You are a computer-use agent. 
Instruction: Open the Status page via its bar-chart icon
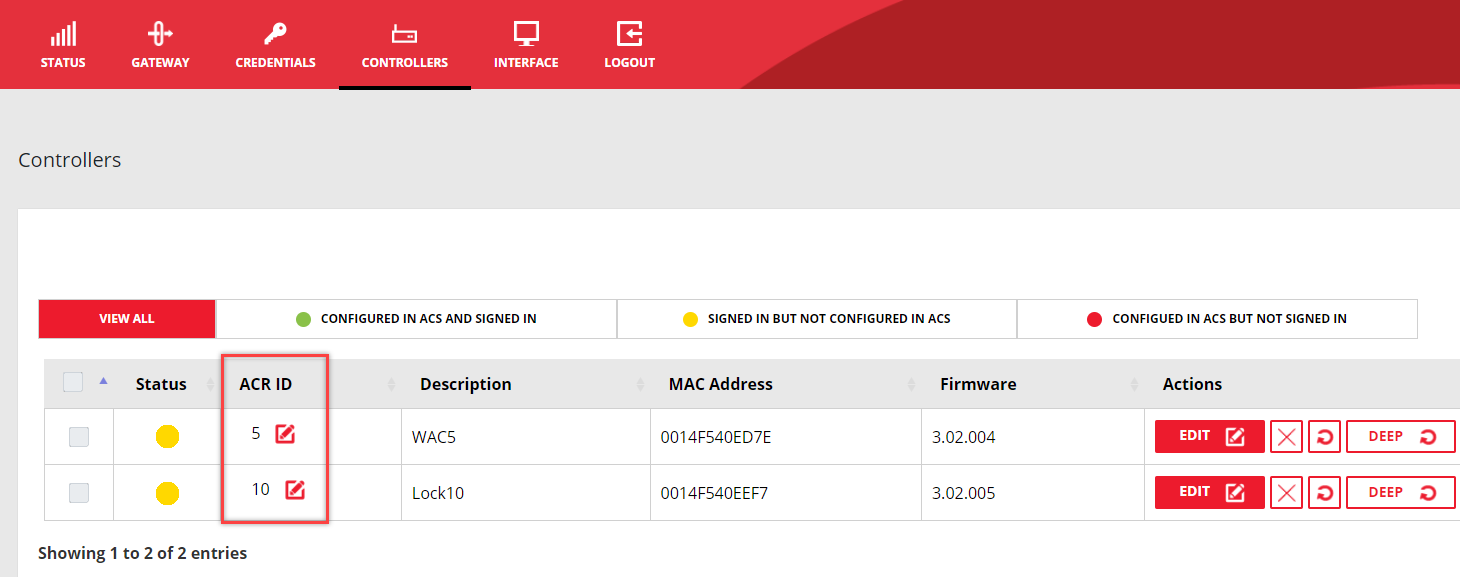[63, 32]
